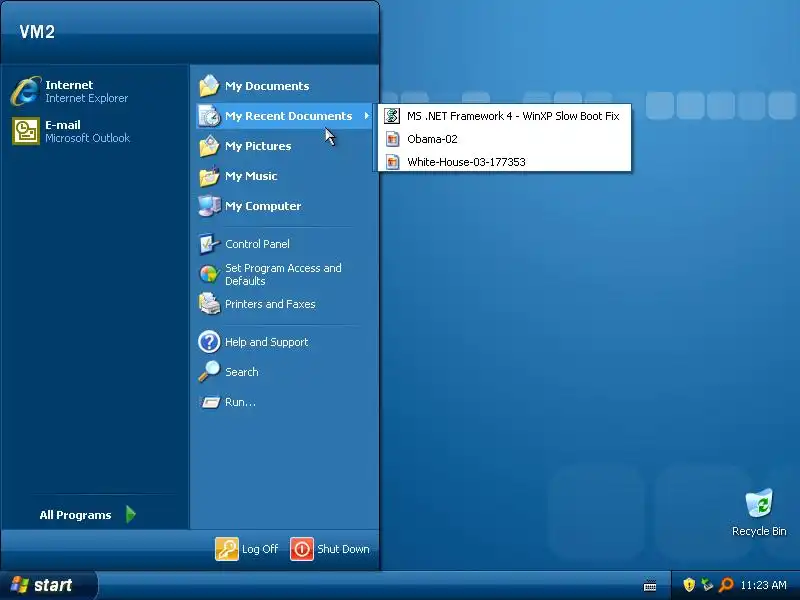The height and width of the screenshot is (600, 800).
Task: Open the My Pictures menu entry
Action: click(284, 146)
